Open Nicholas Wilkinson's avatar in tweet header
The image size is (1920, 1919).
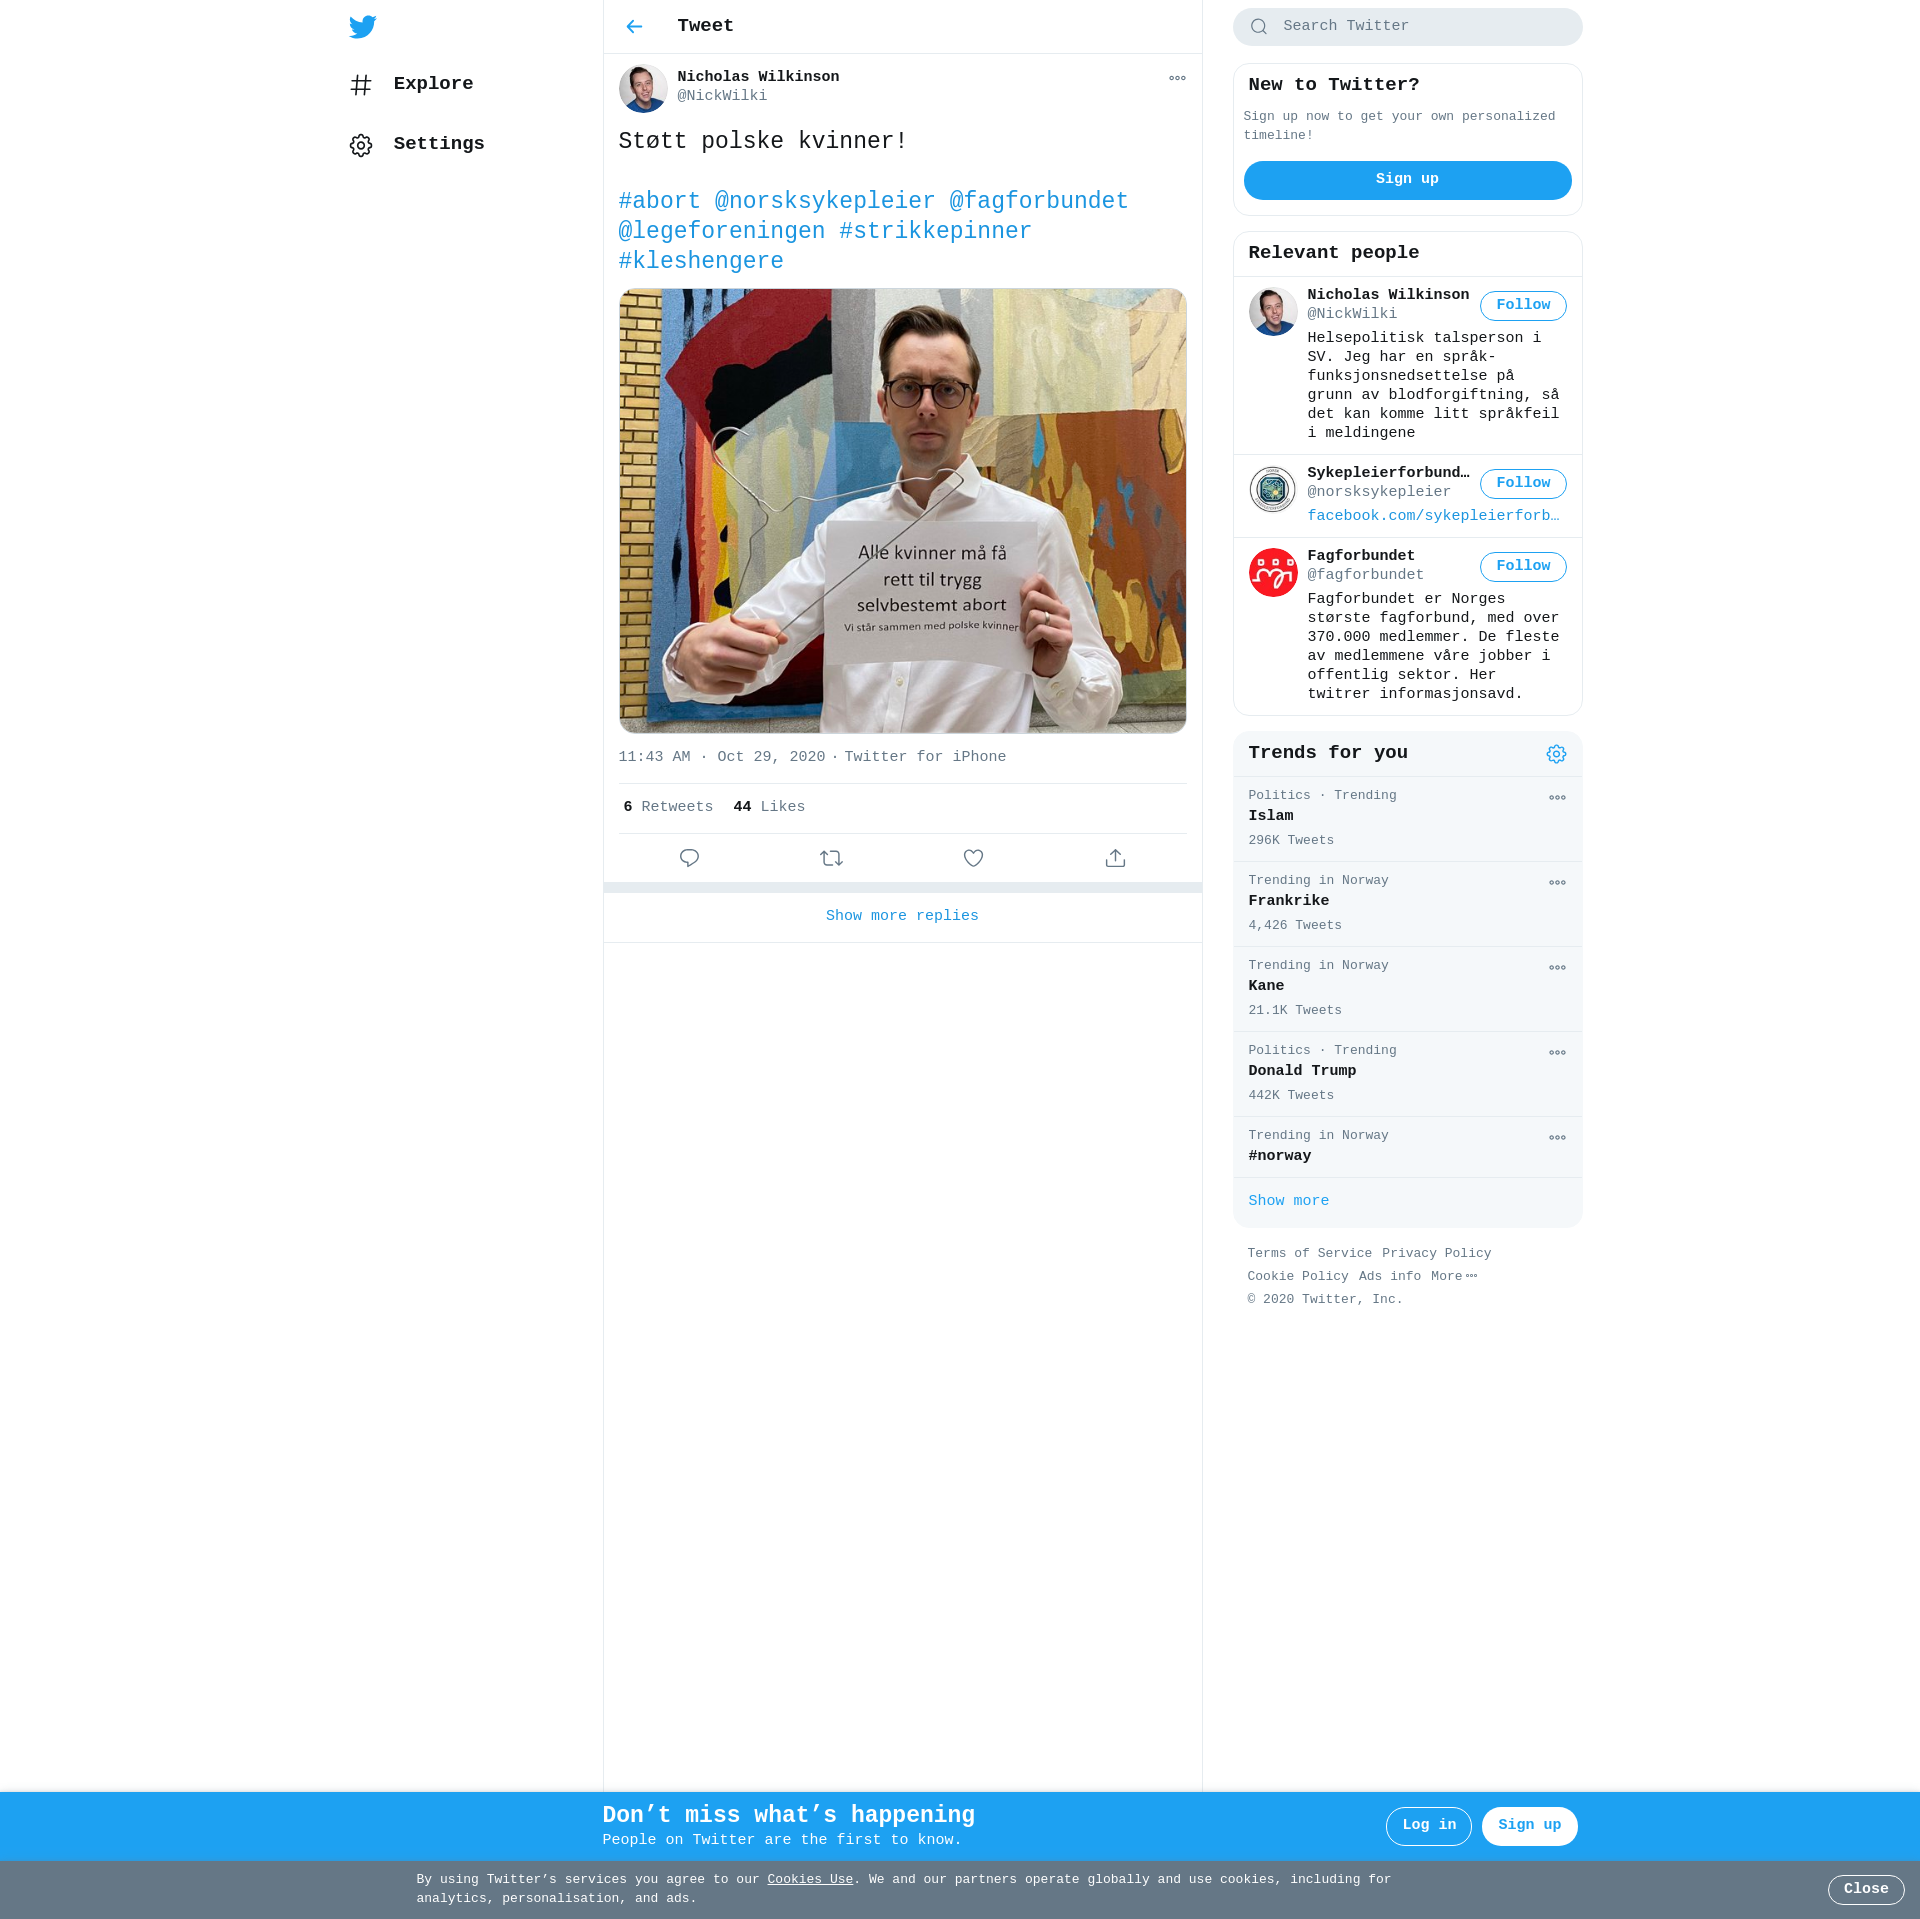(x=643, y=89)
